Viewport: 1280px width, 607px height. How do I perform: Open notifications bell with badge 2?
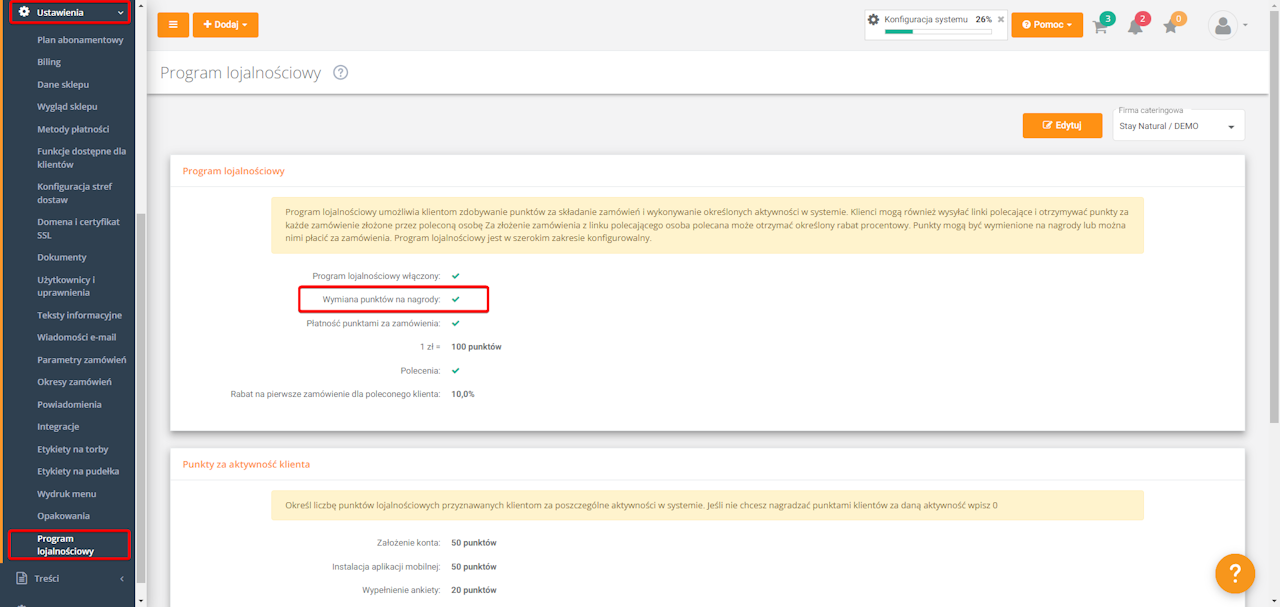click(x=1135, y=26)
